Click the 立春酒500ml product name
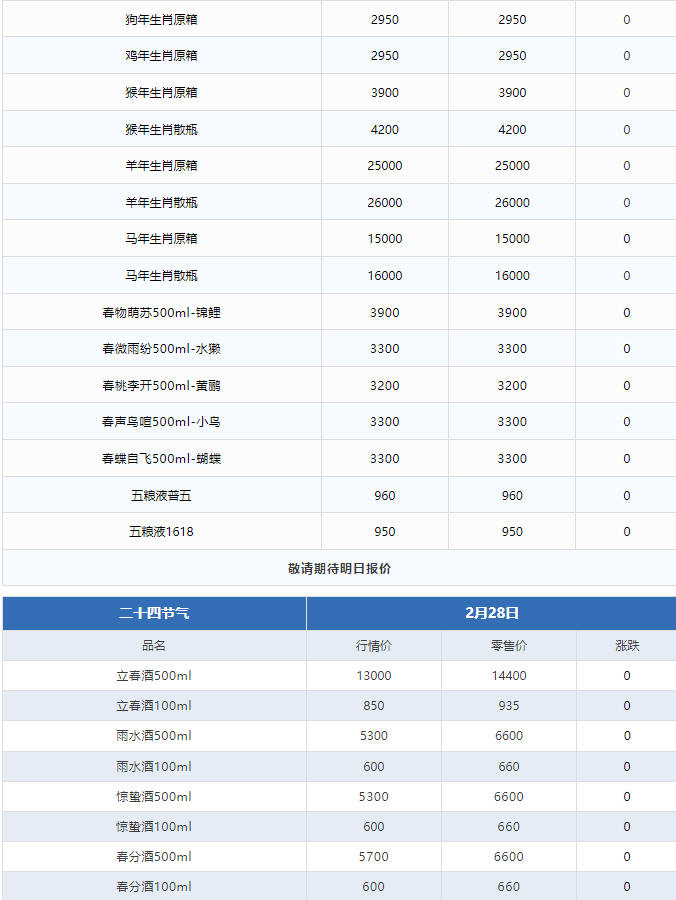The image size is (676, 900). point(154,676)
